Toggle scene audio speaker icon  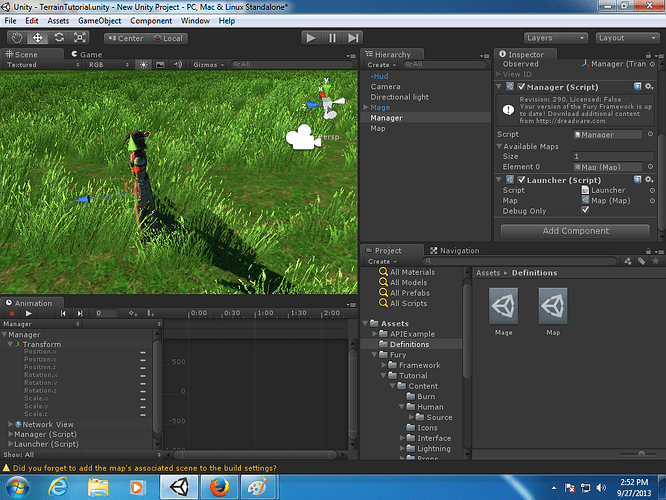[178, 65]
